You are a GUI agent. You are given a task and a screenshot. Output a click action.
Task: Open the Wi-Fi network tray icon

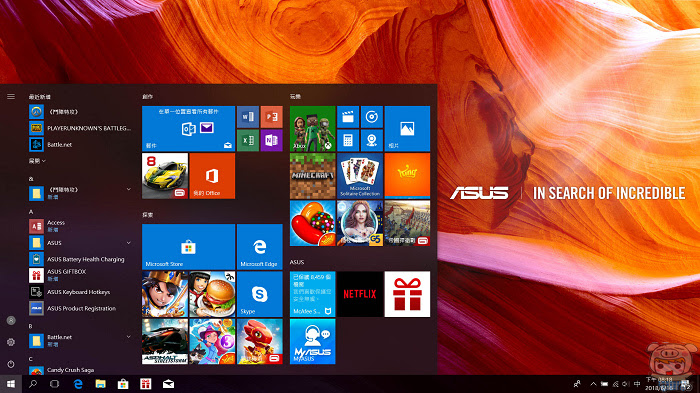[x=615, y=384]
